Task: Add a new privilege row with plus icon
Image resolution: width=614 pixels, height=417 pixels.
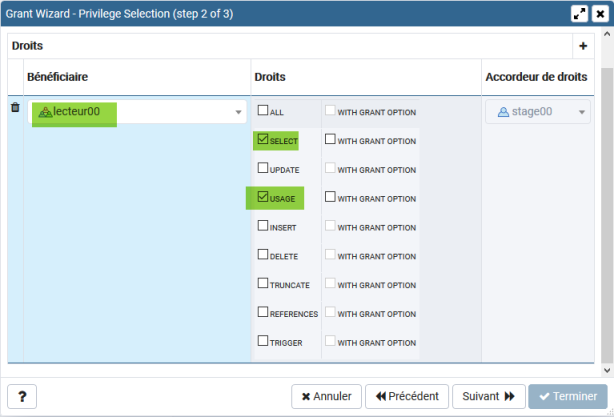Action: click(583, 46)
